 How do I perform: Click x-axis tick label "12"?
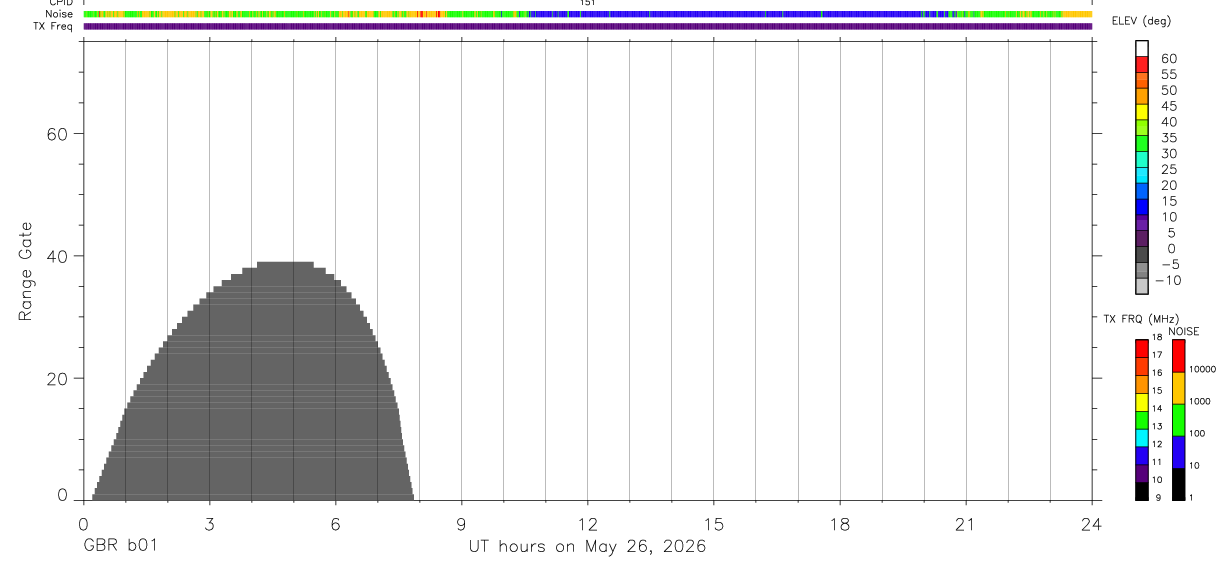pos(587,525)
